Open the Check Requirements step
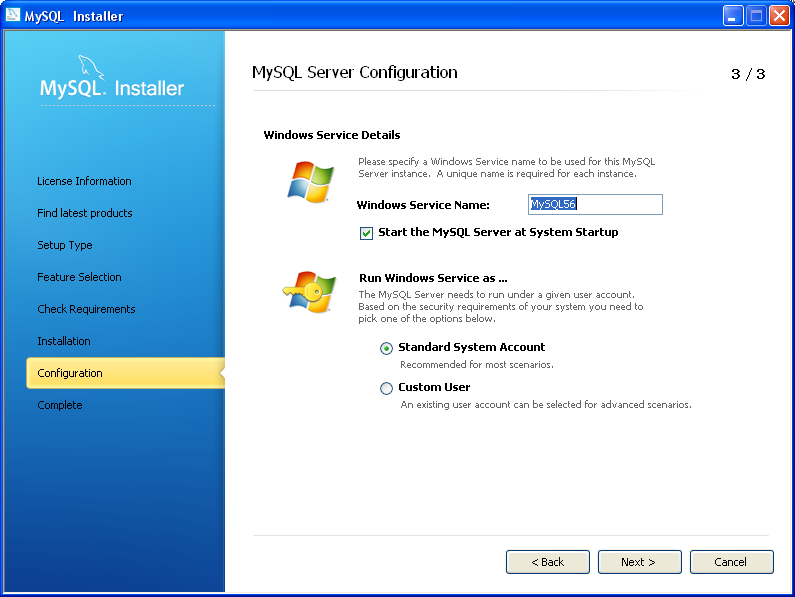The image size is (795, 597). 86,309
